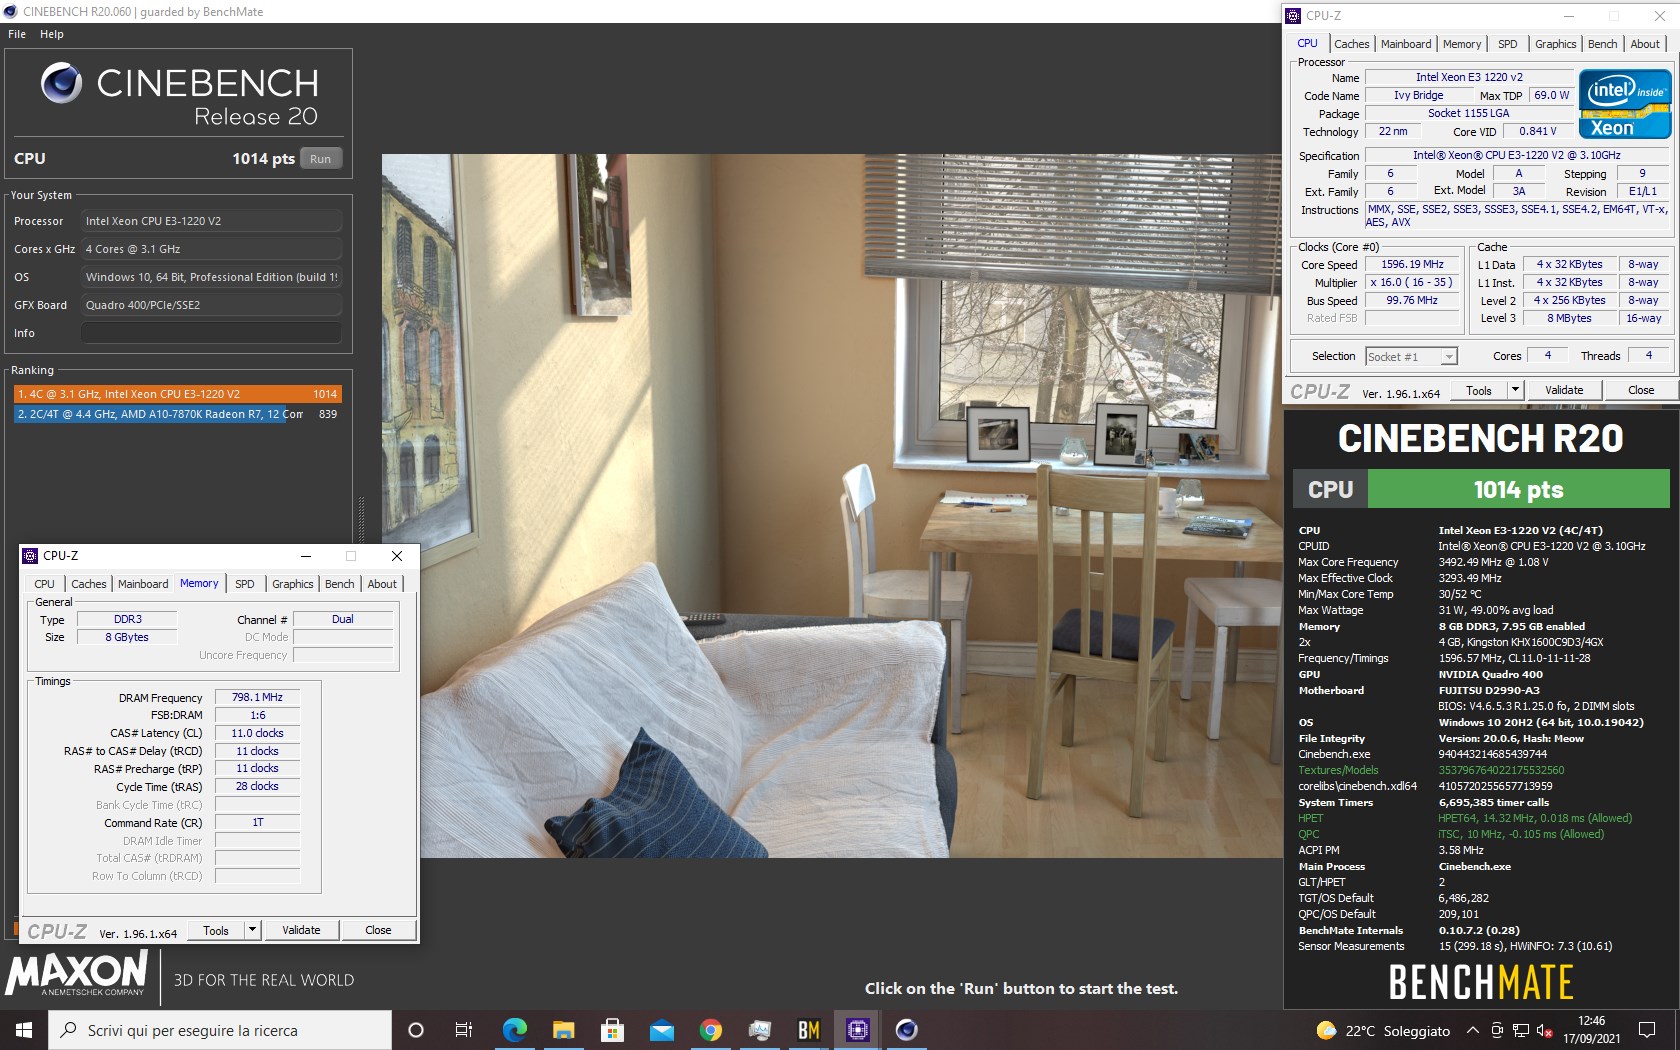Show hidden system tray icons
This screenshot has width=1680, height=1050.
pos(1472,1030)
